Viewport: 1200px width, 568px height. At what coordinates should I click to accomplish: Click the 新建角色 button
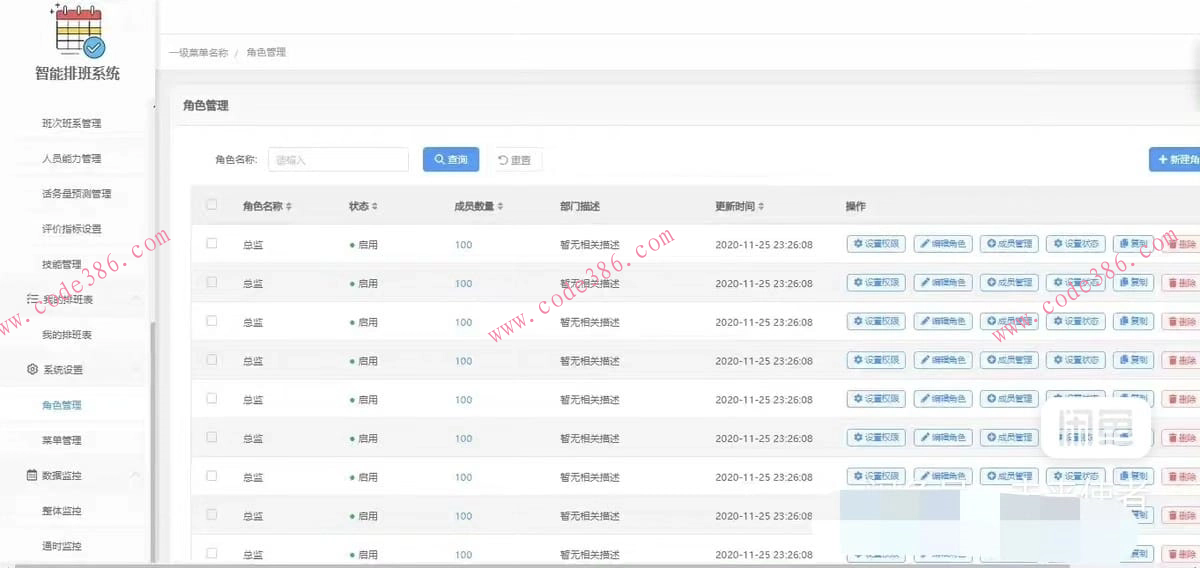pyautogui.click(x=1175, y=160)
